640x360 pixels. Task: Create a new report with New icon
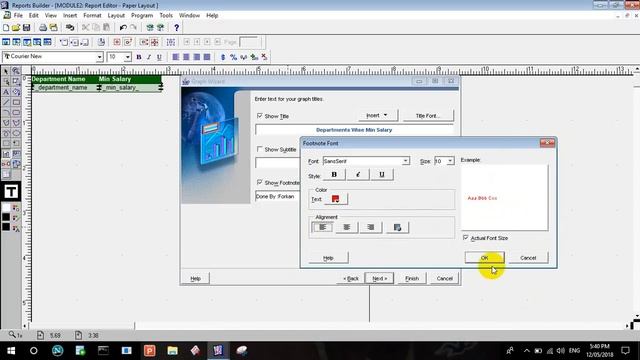coord(6,28)
